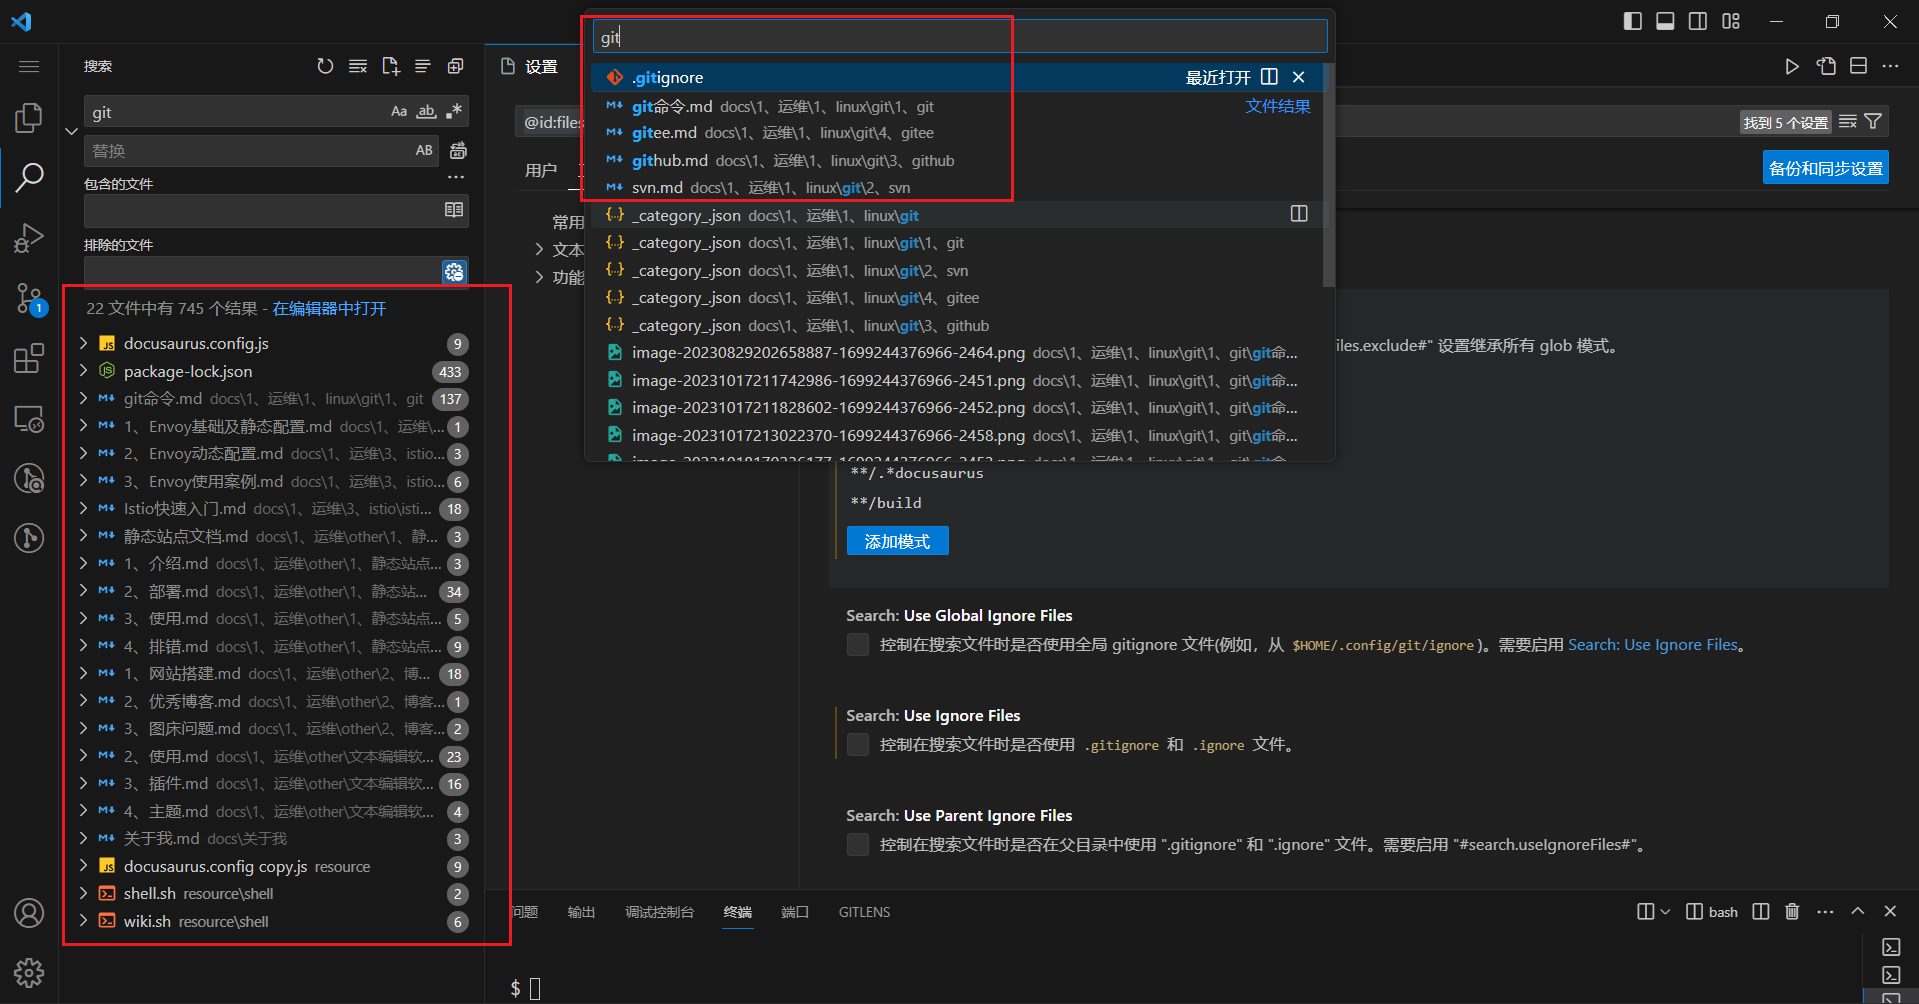Image resolution: width=1919 pixels, height=1004 pixels.
Task: Switch to 问题 panel tab
Action: coord(525,912)
